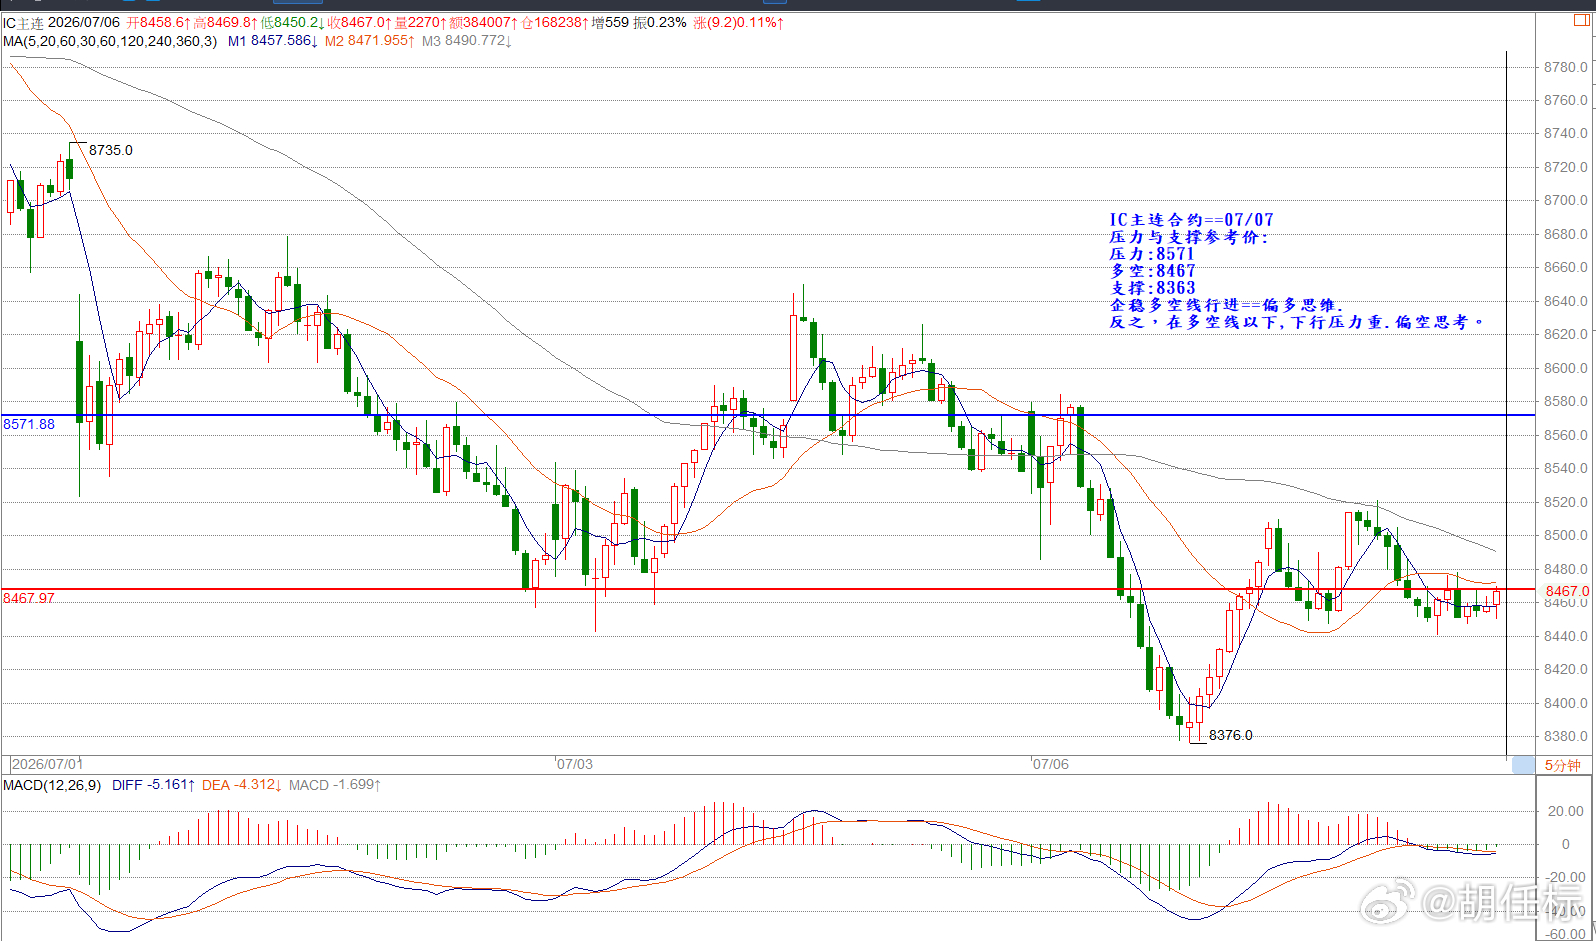The image size is (1596, 941).
Task: Click the 8735.0 high price marker
Action: pos(111,150)
